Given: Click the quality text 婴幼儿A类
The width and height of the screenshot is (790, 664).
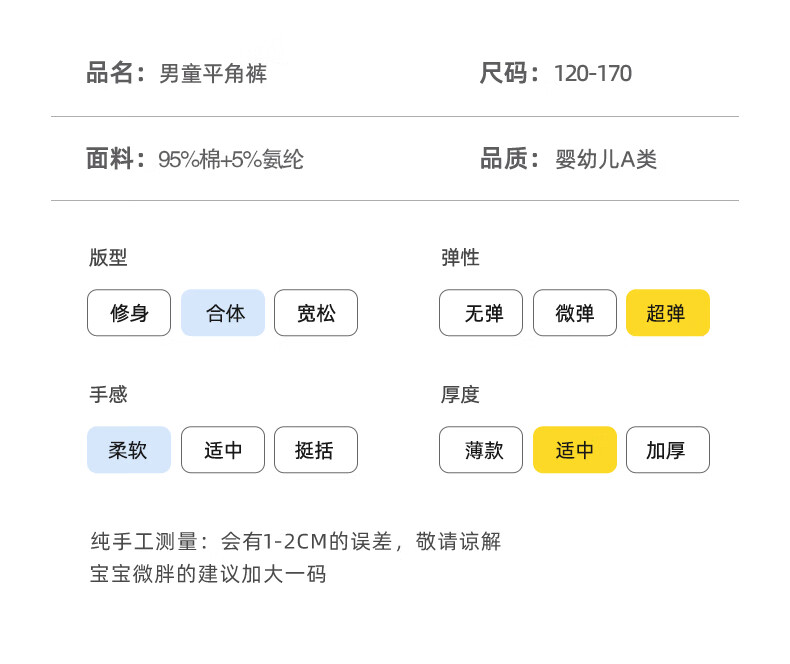Looking at the screenshot, I should pyautogui.click(x=606, y=159).
